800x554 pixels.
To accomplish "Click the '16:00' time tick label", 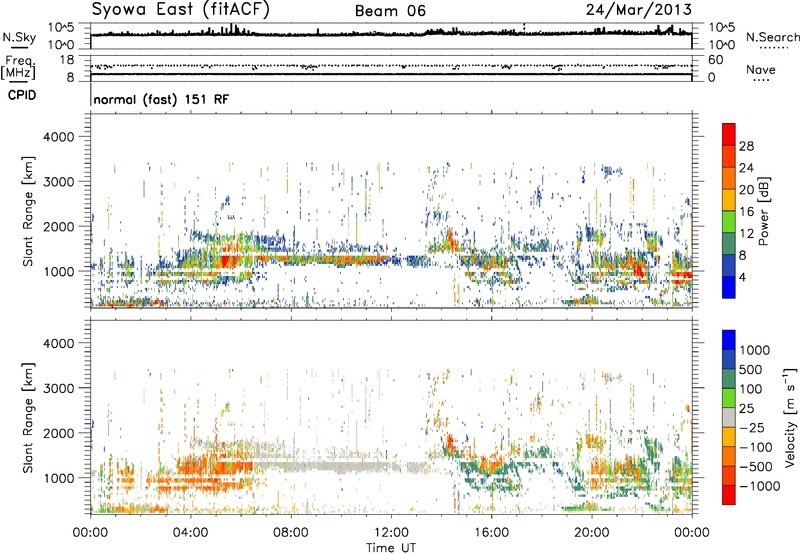I will click(x=491, y=533).
